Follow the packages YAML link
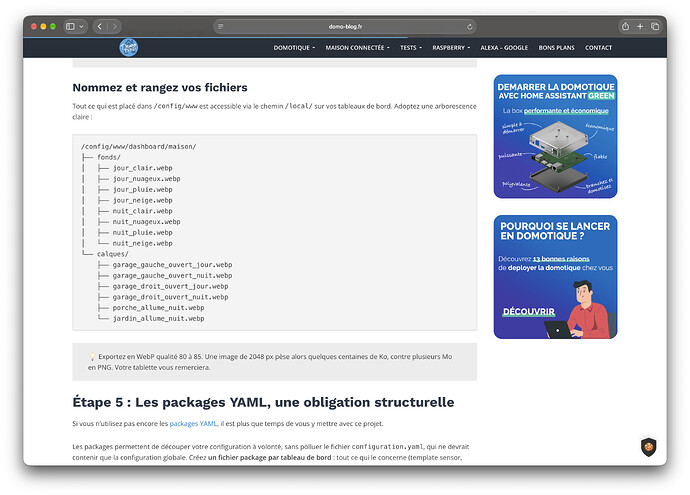Screen dimensions: 690x495 (x=193, y=423)
